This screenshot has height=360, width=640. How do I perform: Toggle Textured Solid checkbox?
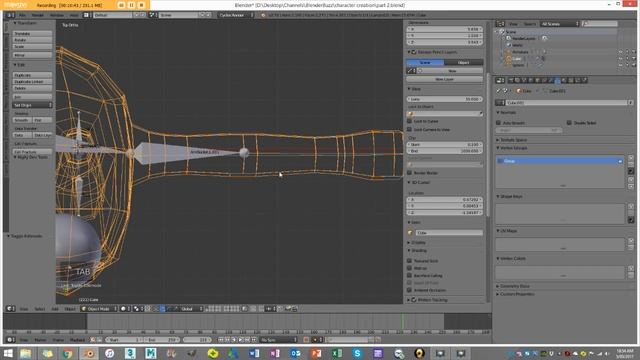click(409, 260)
